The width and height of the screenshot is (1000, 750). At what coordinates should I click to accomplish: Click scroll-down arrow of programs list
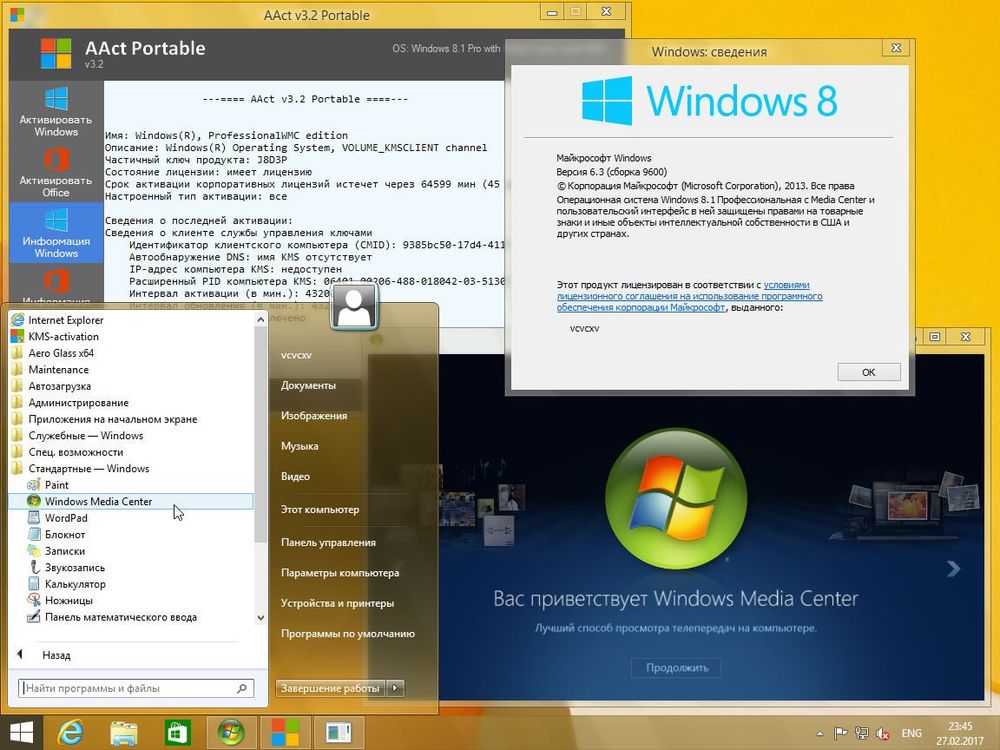(260, 617)
